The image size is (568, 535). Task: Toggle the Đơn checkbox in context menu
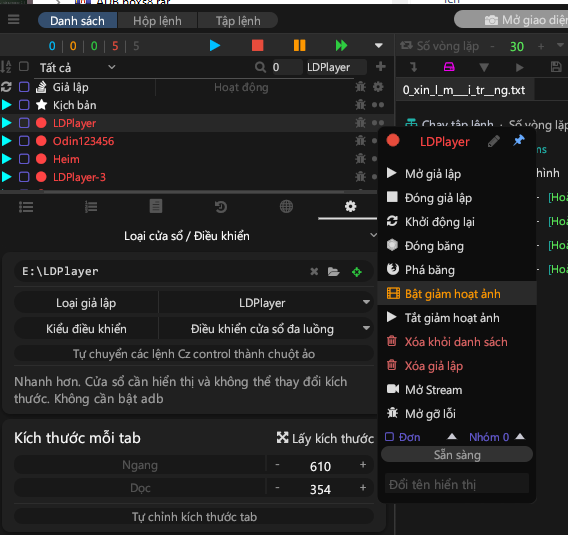(389, 437)
